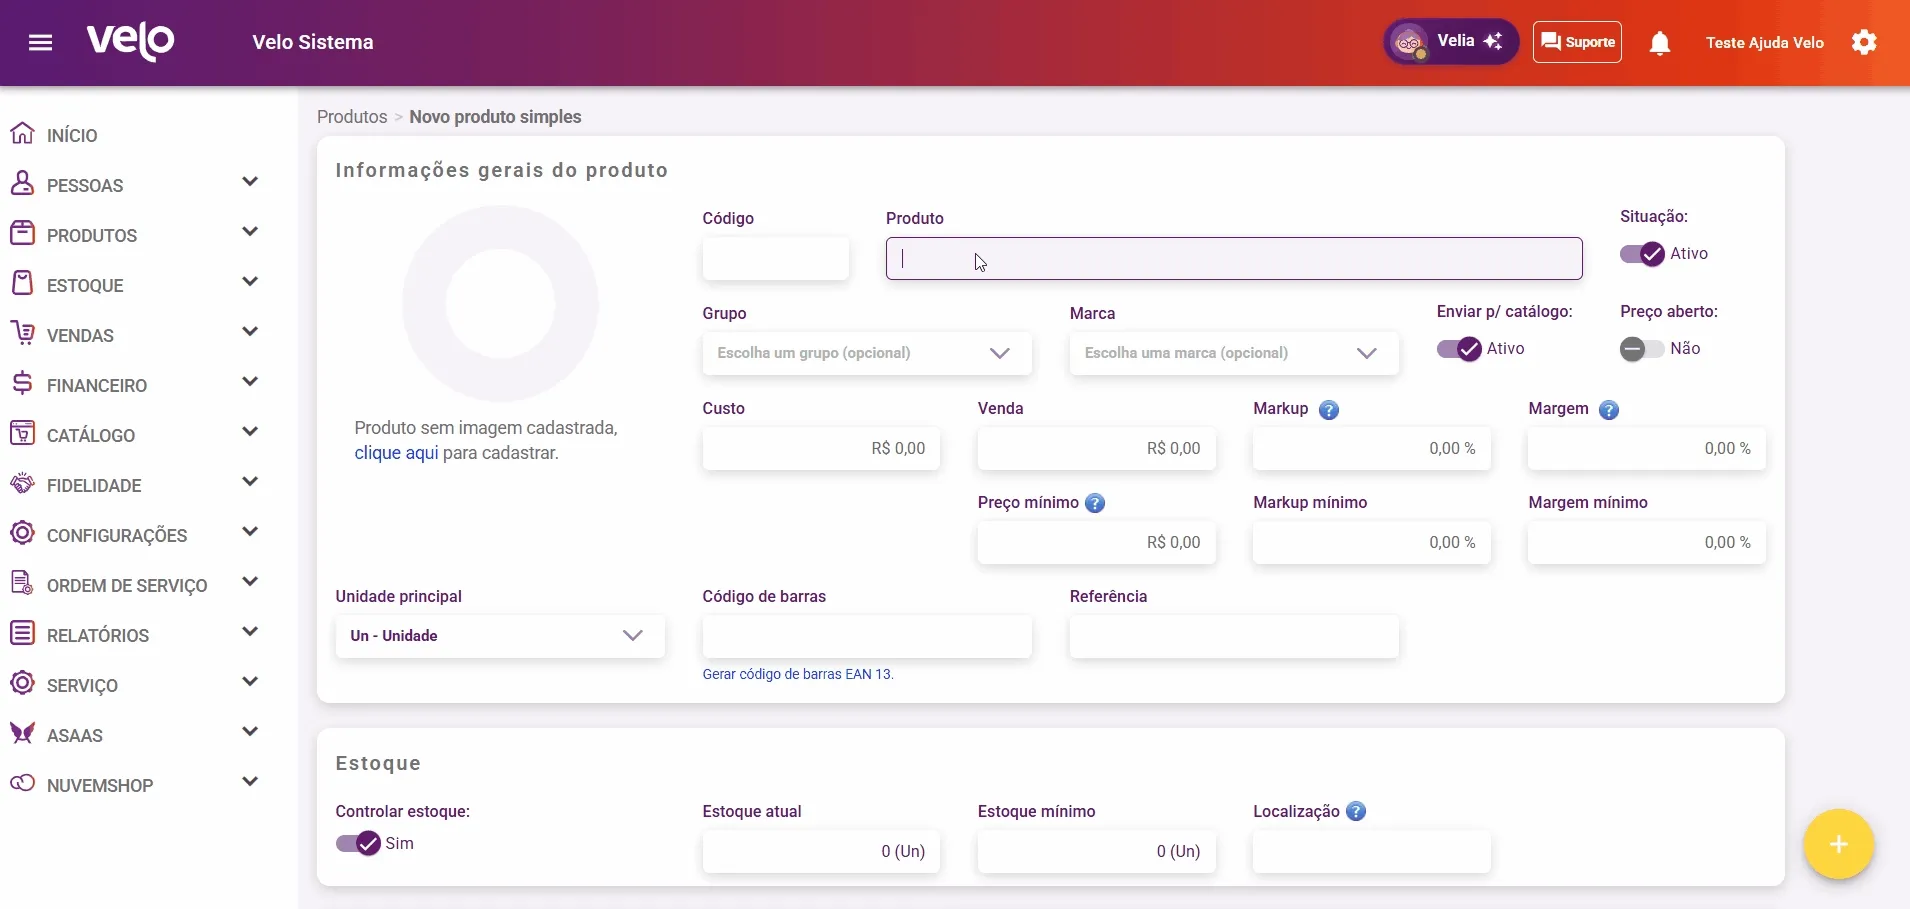Focus the Custo input field

point(821,449)
